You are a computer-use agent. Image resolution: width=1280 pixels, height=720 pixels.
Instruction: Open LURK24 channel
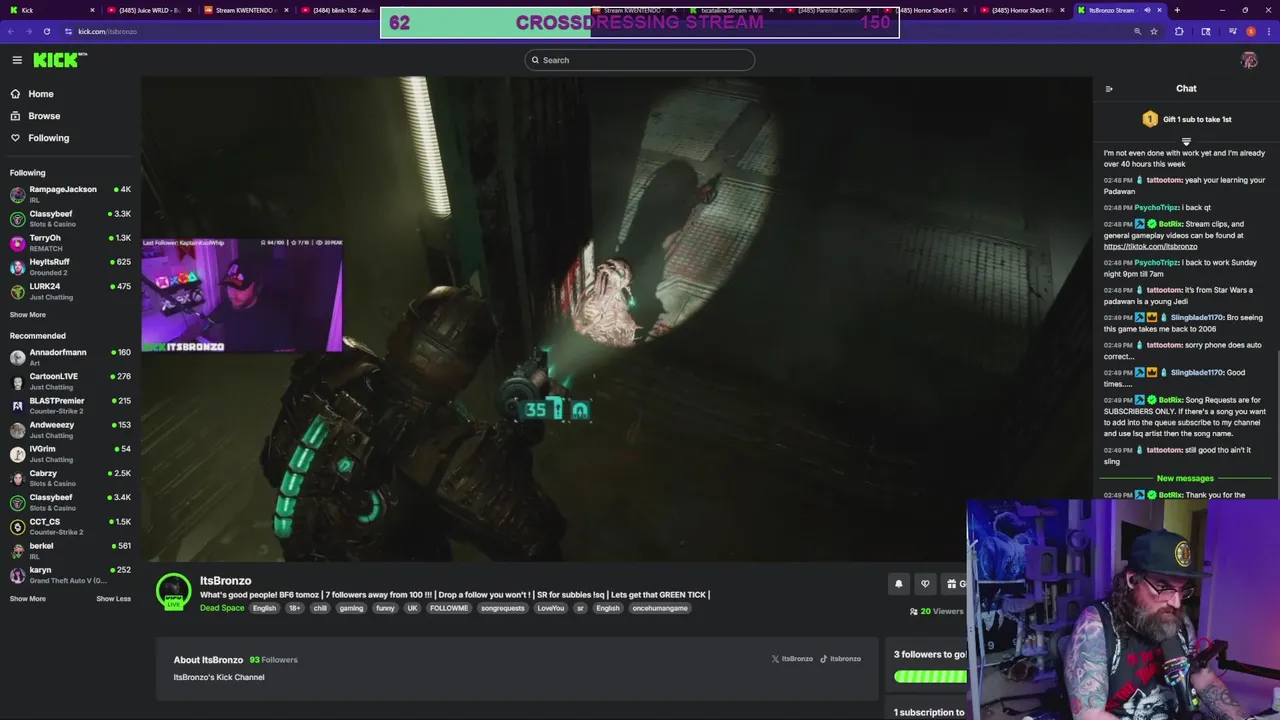coord(70,290)
